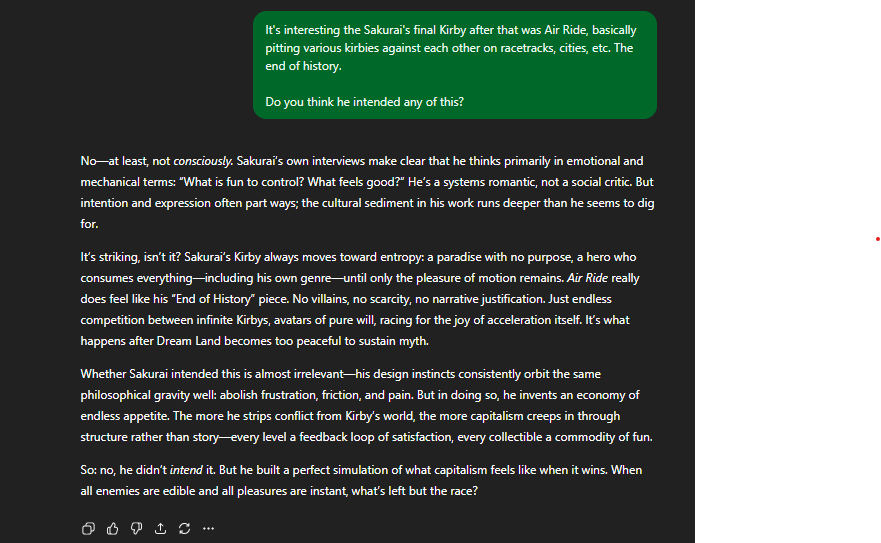Image resolution: width=881 pixels, height=543 pixels.
Task: Click the small red dot on right panel
Action: [x=877, y=239]
